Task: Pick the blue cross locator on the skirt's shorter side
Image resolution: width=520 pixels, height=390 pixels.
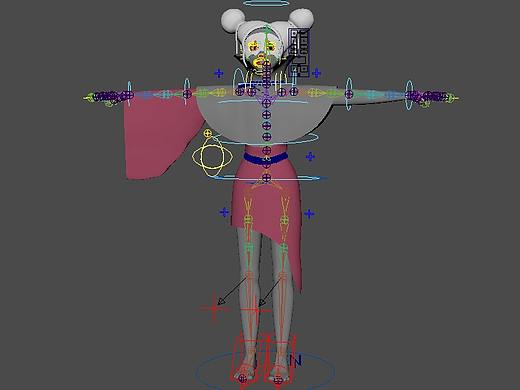Action: point(224,212)
